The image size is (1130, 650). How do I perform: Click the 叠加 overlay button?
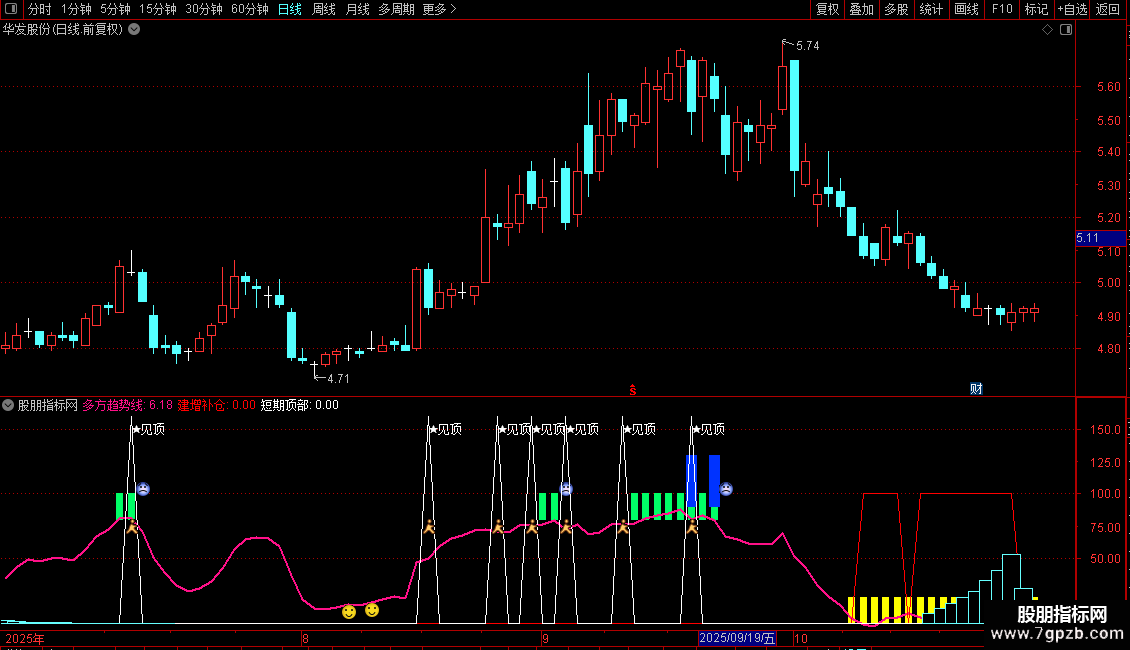[x=861, y=9]
